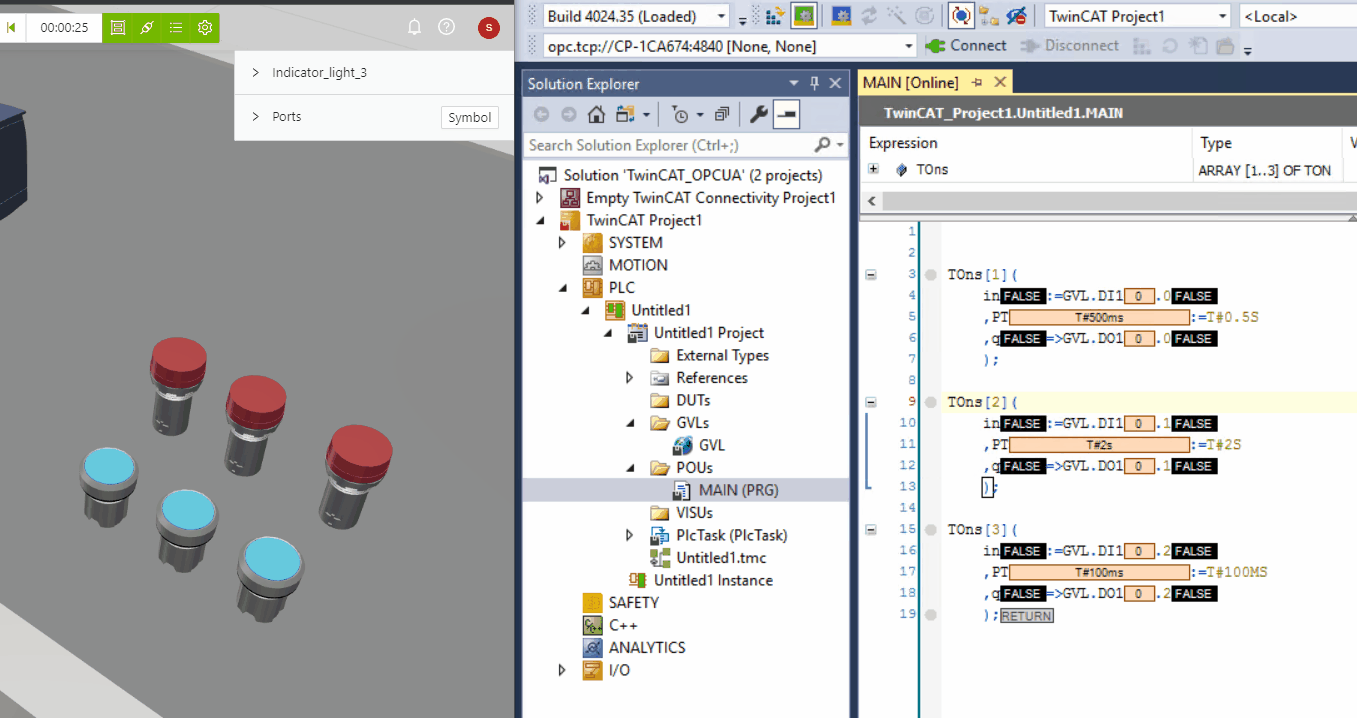Toggle Preview Selected Items button

tap(786, 114)
